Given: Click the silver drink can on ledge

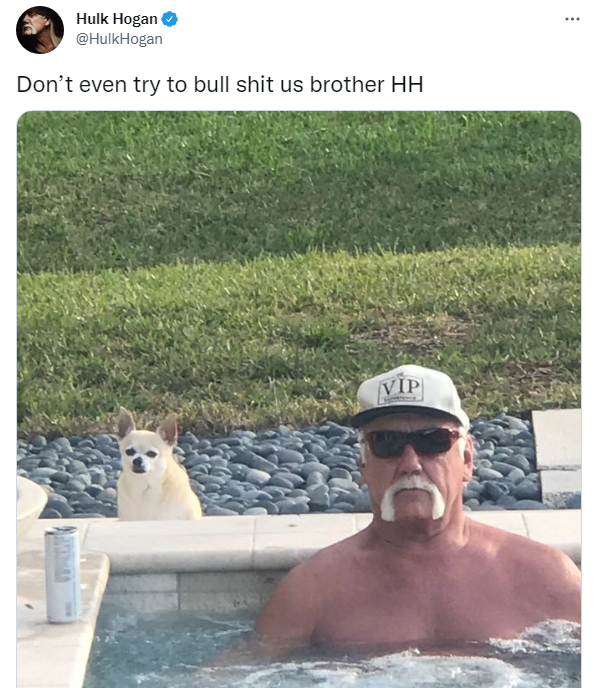Looking at the screenshot, I should point(63,574).
